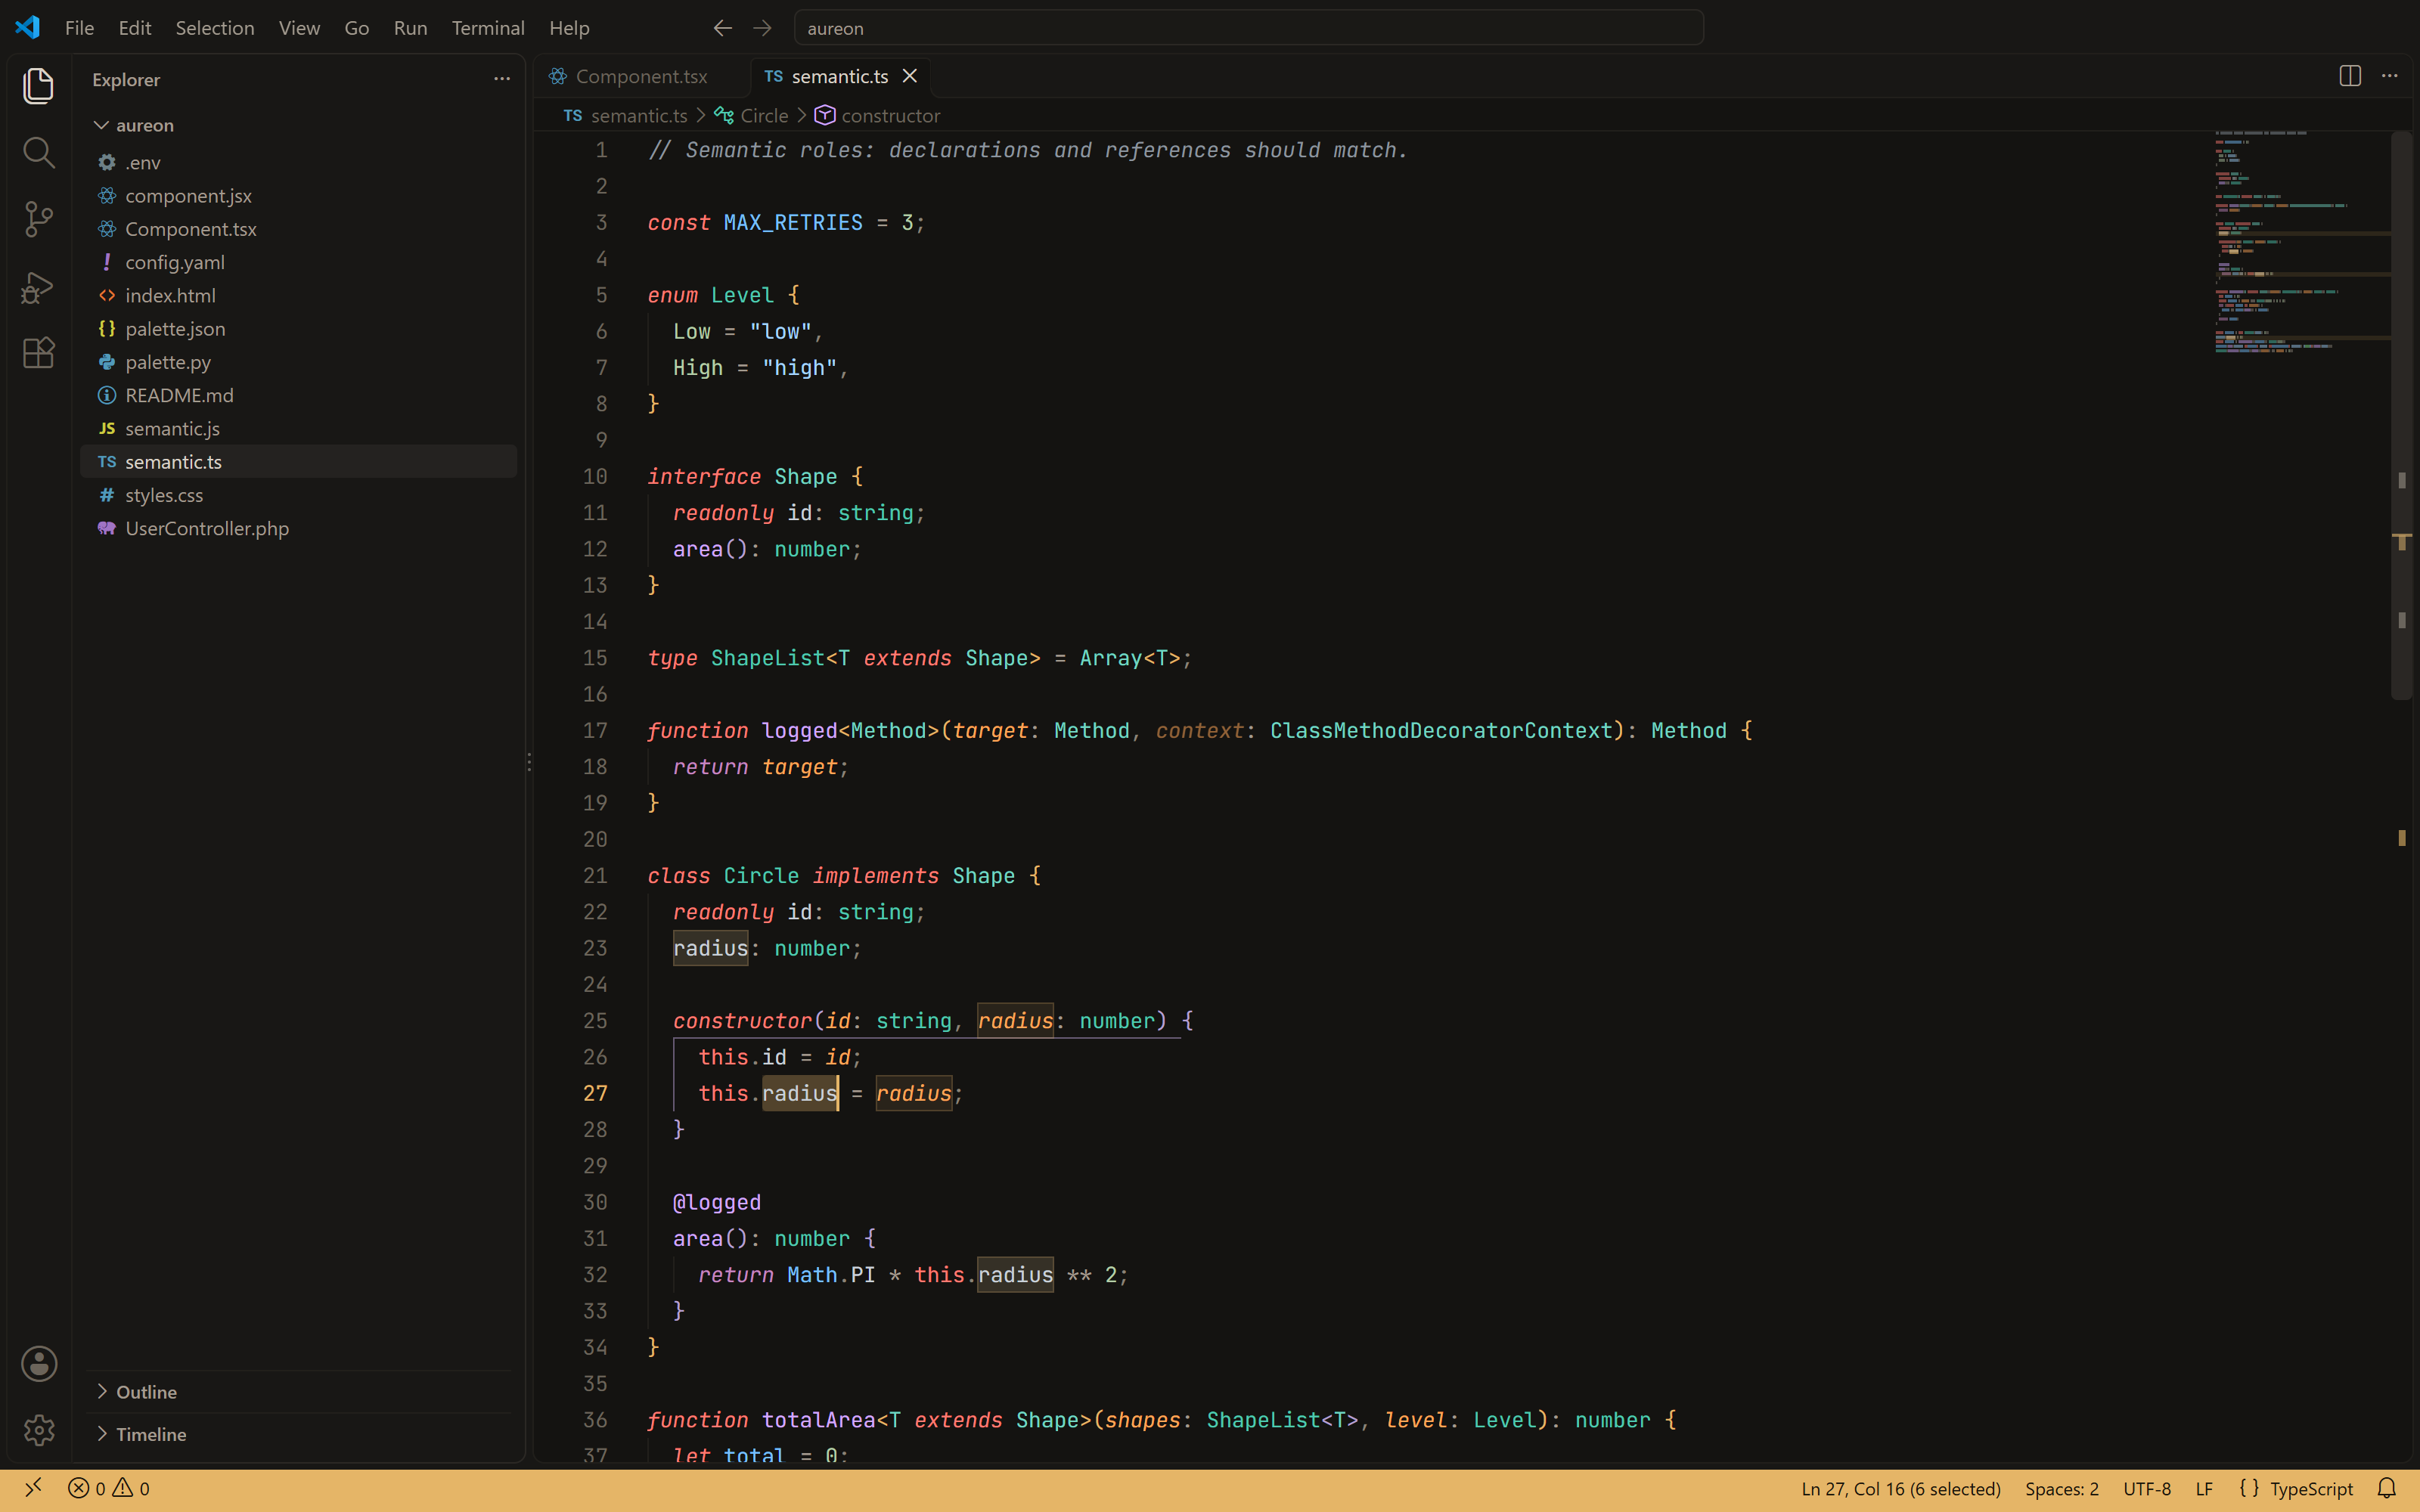Open Run and Debug view icon
Image resolution: width=2420 pixels, height=1512 pixels.
tap(38, 287)
